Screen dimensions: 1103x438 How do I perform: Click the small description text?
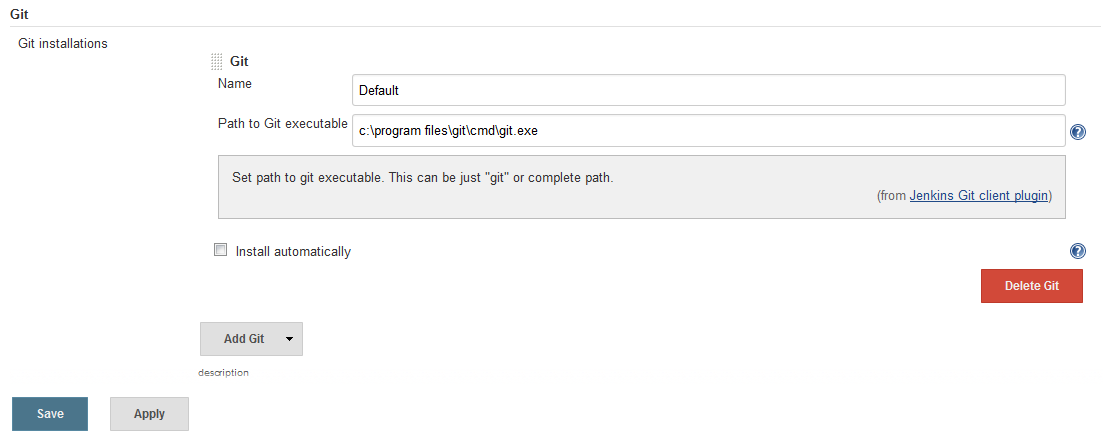[224, 373]
